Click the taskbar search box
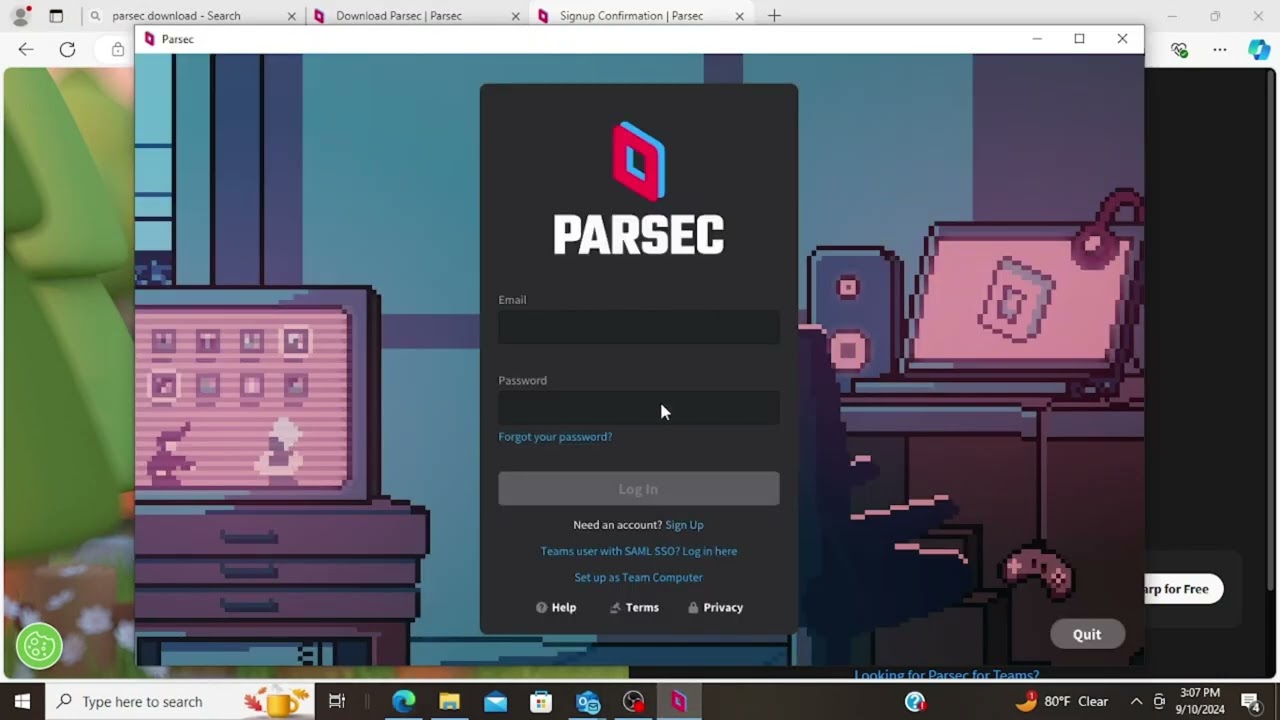This screenshot has width=1280, height=720. click(180, 702)
